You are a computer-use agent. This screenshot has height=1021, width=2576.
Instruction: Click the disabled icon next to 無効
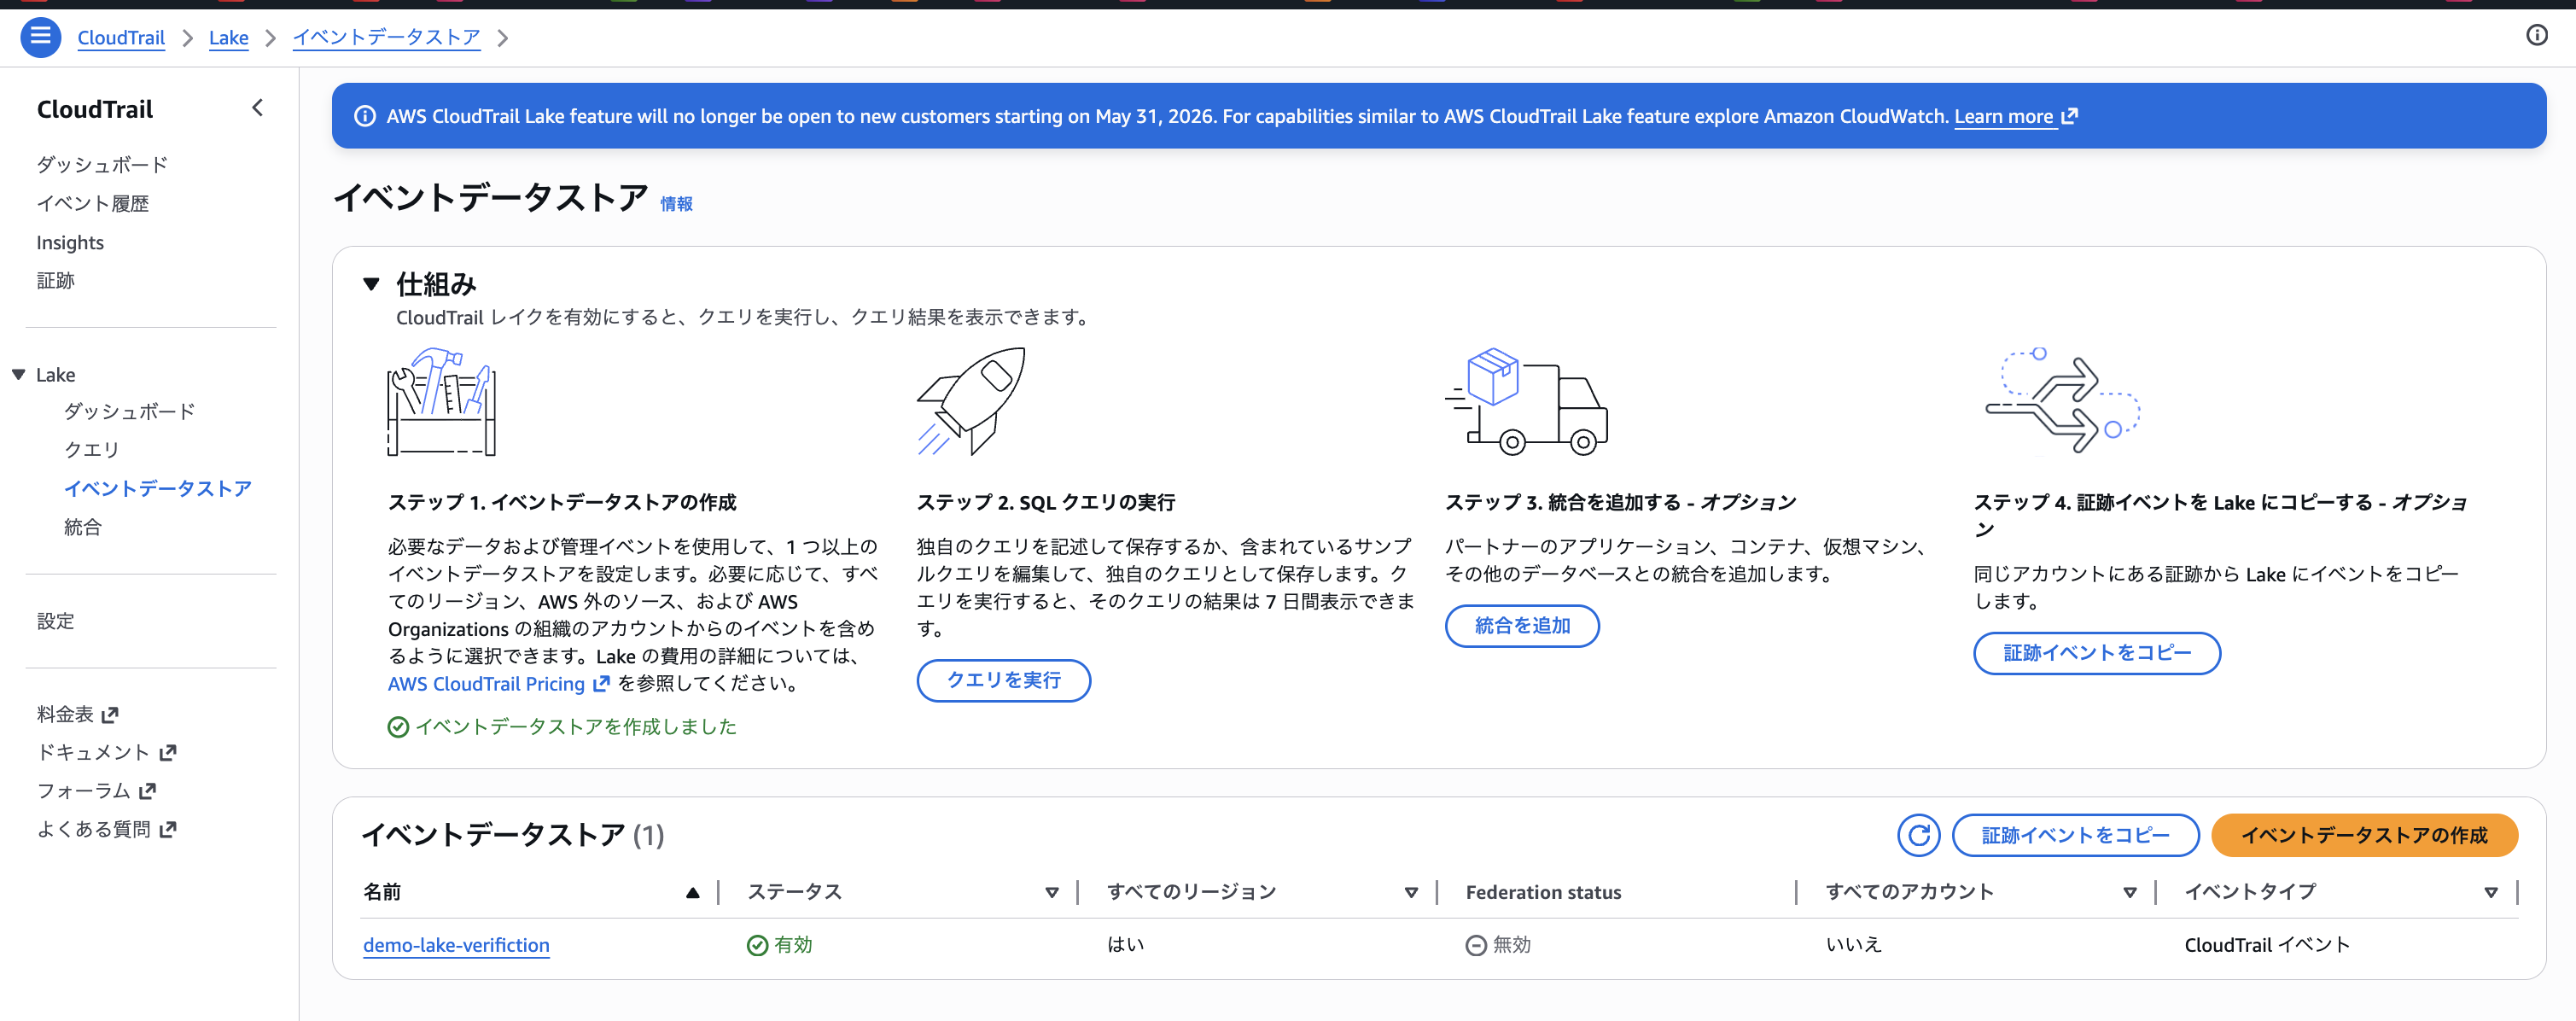(1475, 945)
